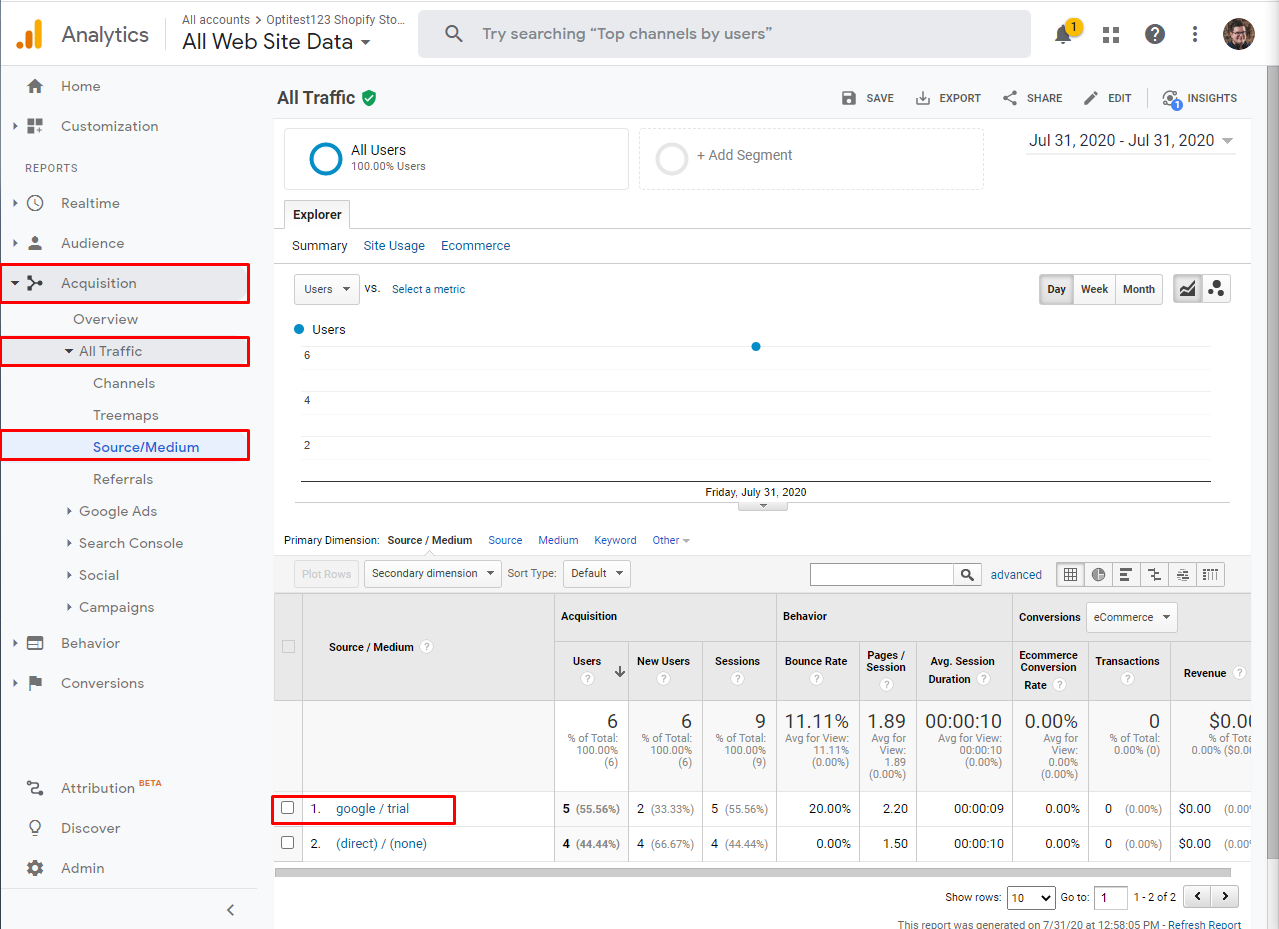Click the verified shield icon next to All Traffic

(x=369, y=98)
